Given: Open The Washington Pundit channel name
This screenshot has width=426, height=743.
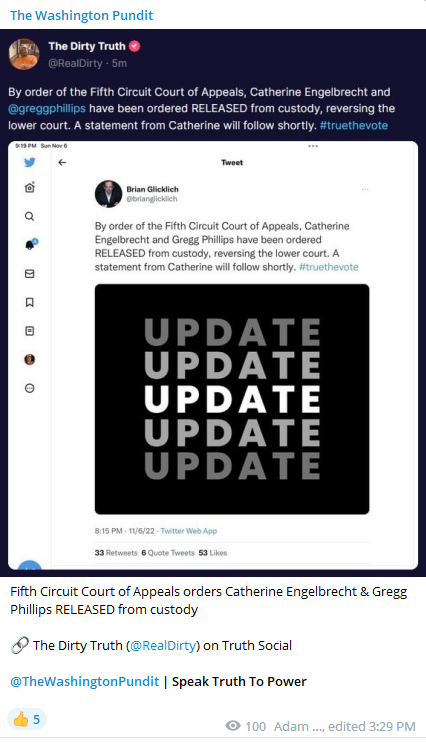Looking at the screenshot, I should (x=82, y=15).
